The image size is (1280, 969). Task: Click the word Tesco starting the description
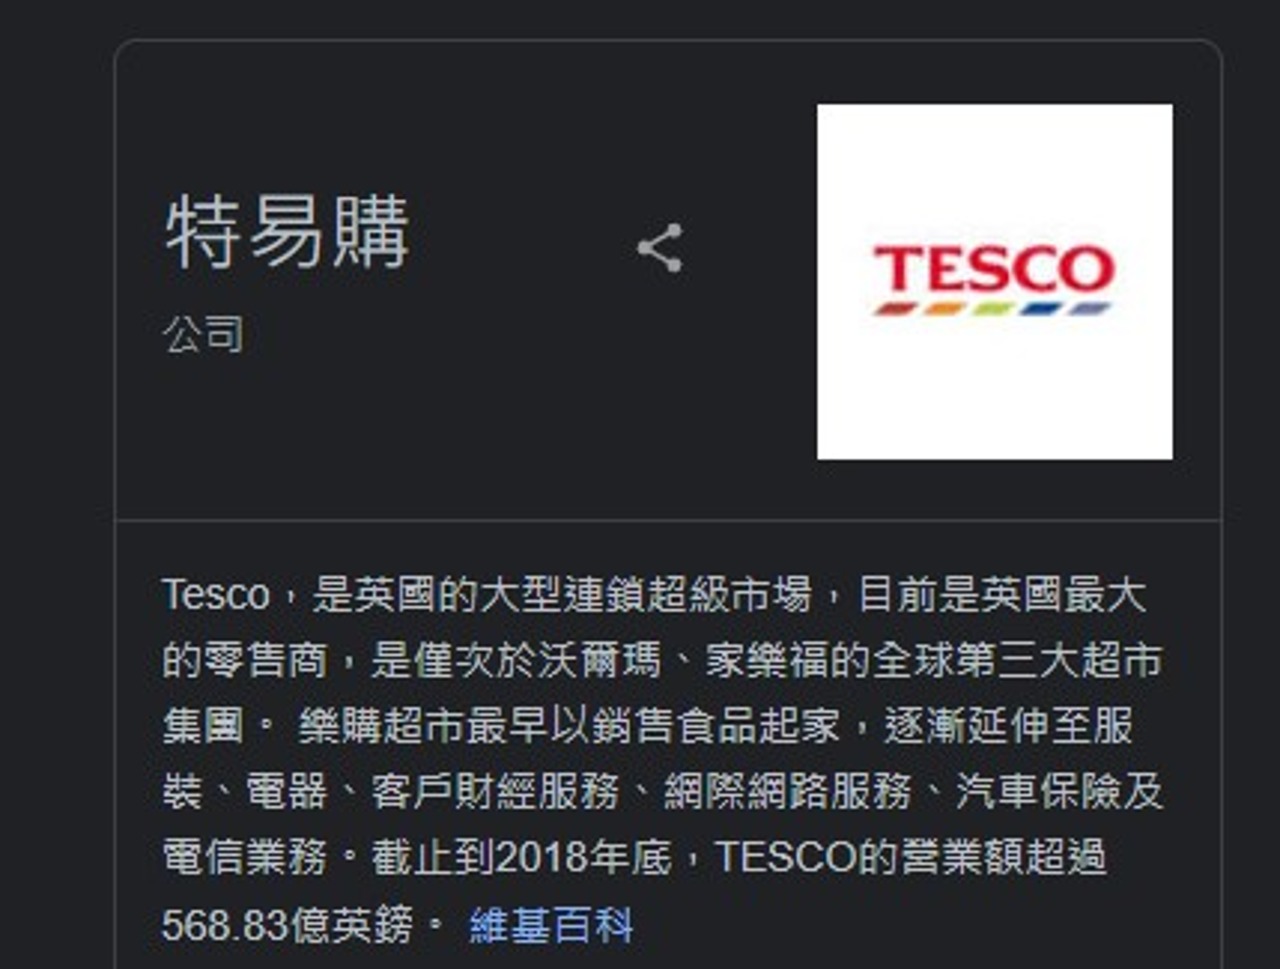pyautogui.click(x=216, y=595)
